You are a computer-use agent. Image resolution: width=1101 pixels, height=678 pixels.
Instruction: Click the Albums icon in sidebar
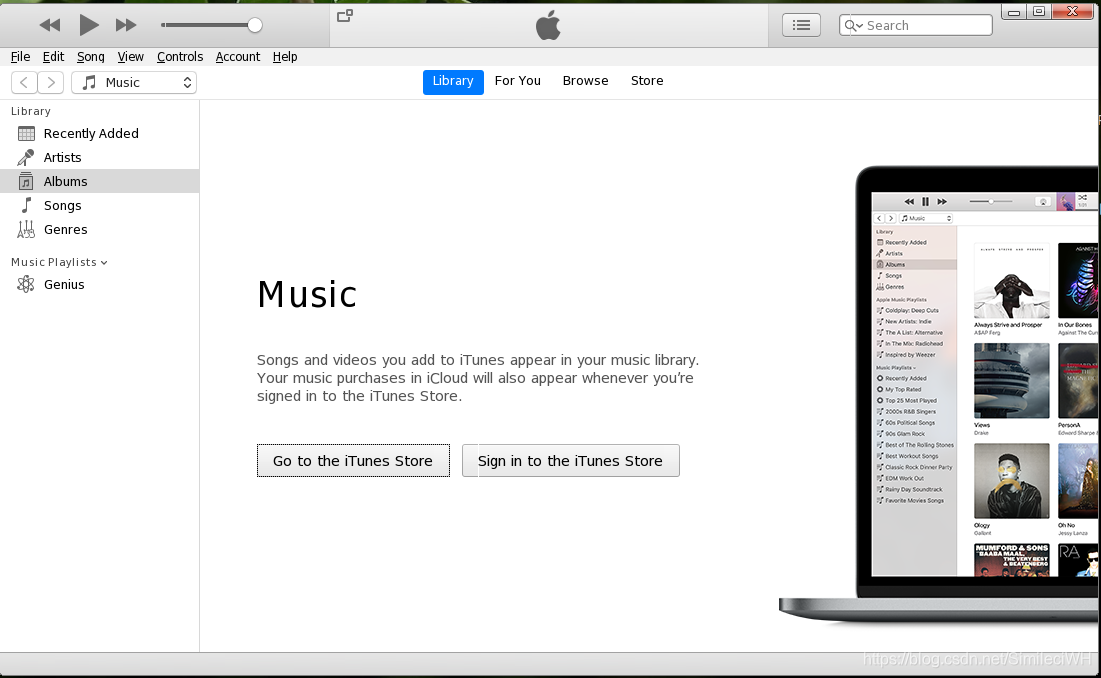[26, 181]
